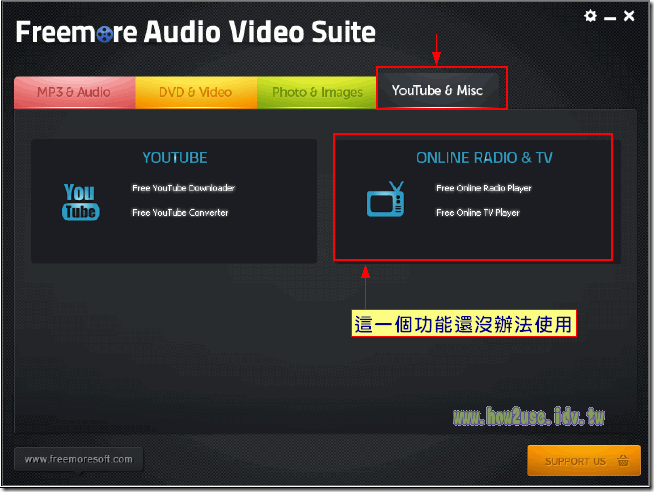Launch Free YouTube Converter
The image size is (654, 492).
point(180,212)
